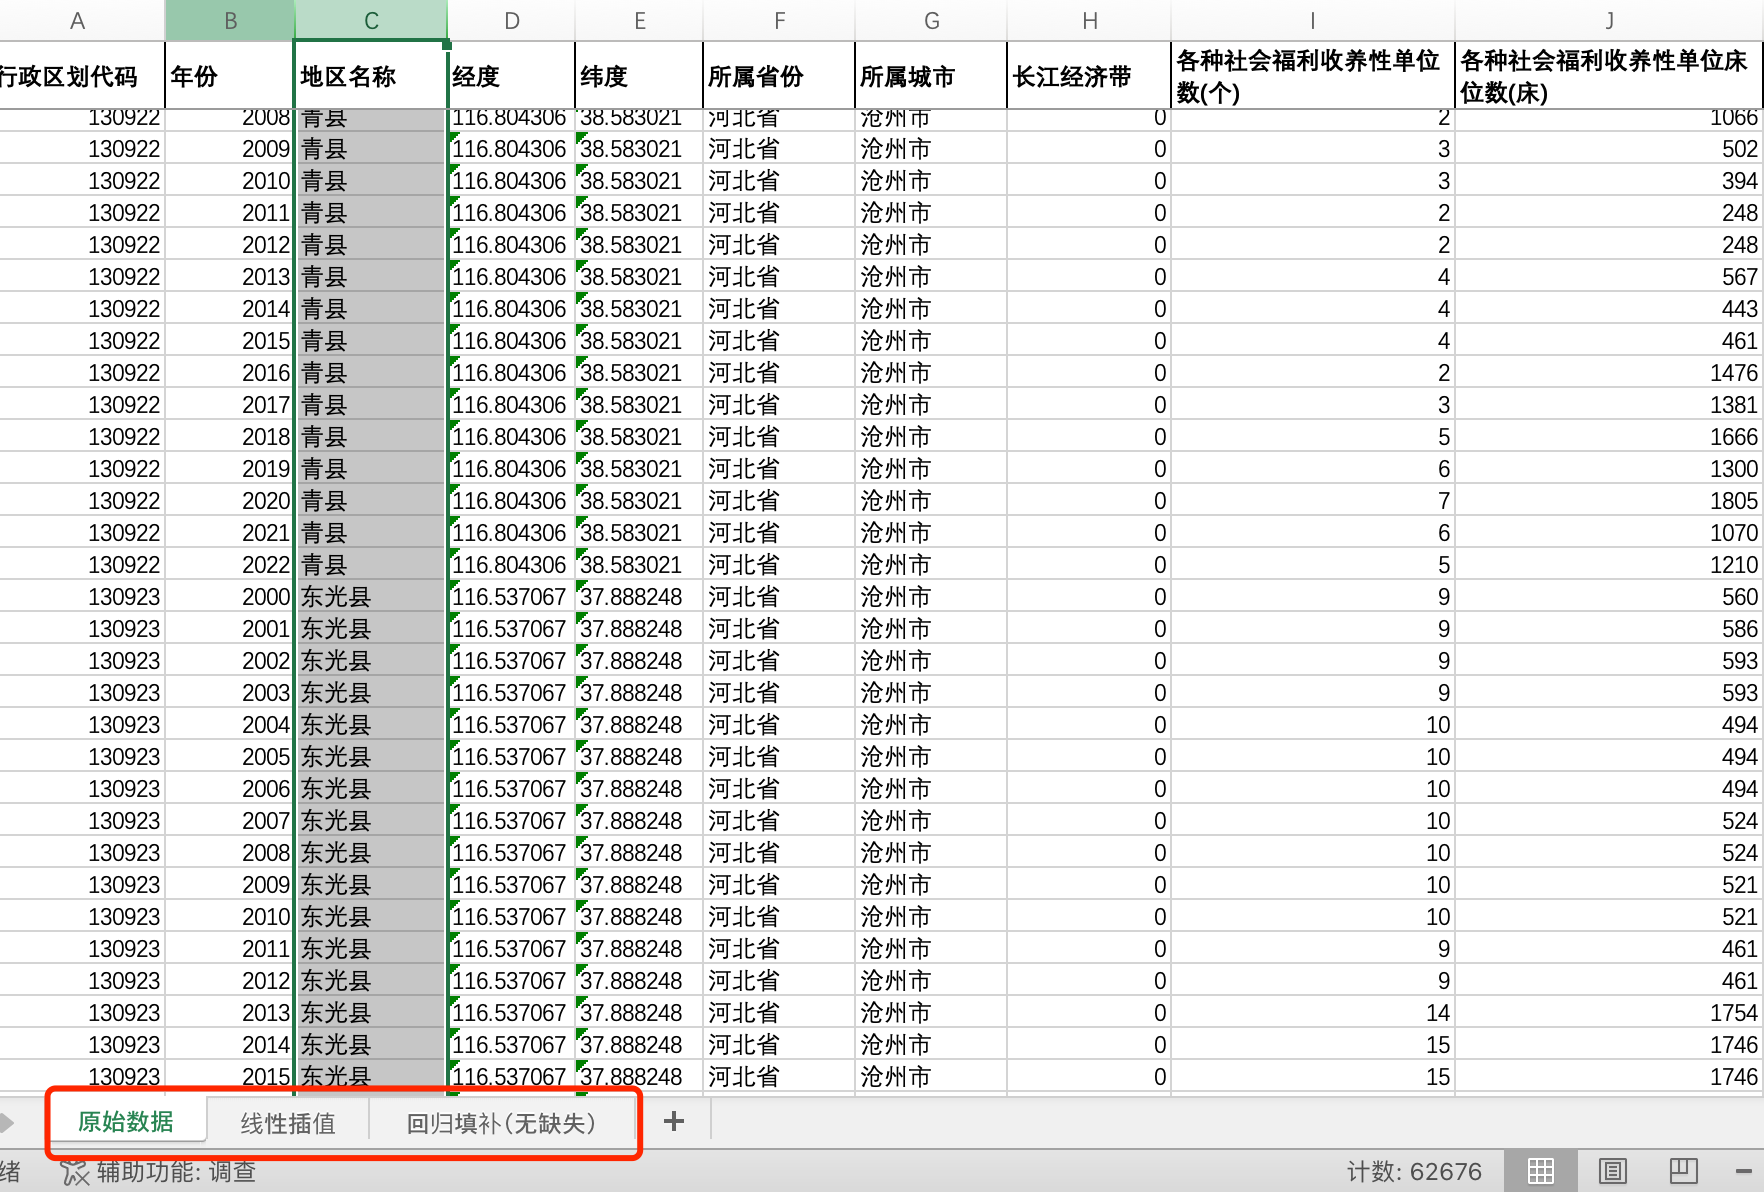Open the 回归填补(无缺失) sheet tab
This screenshot has width=1764, height=1192.
click(x=501, y=1123)
